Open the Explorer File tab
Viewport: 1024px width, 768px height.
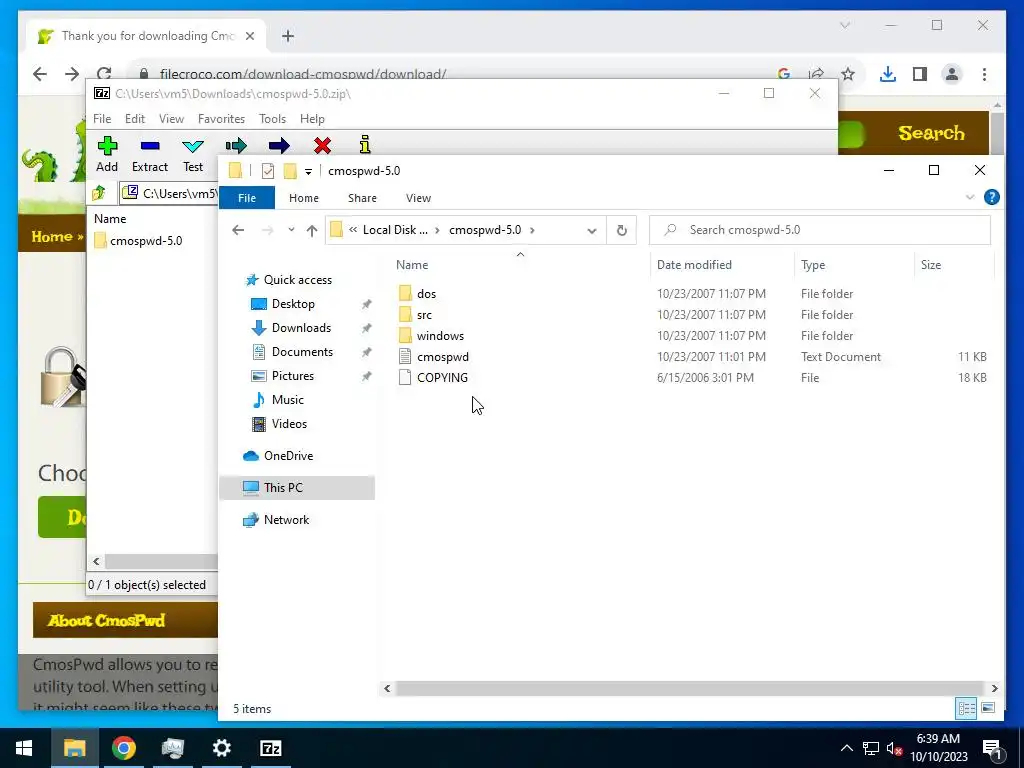(x=247, y=198)
